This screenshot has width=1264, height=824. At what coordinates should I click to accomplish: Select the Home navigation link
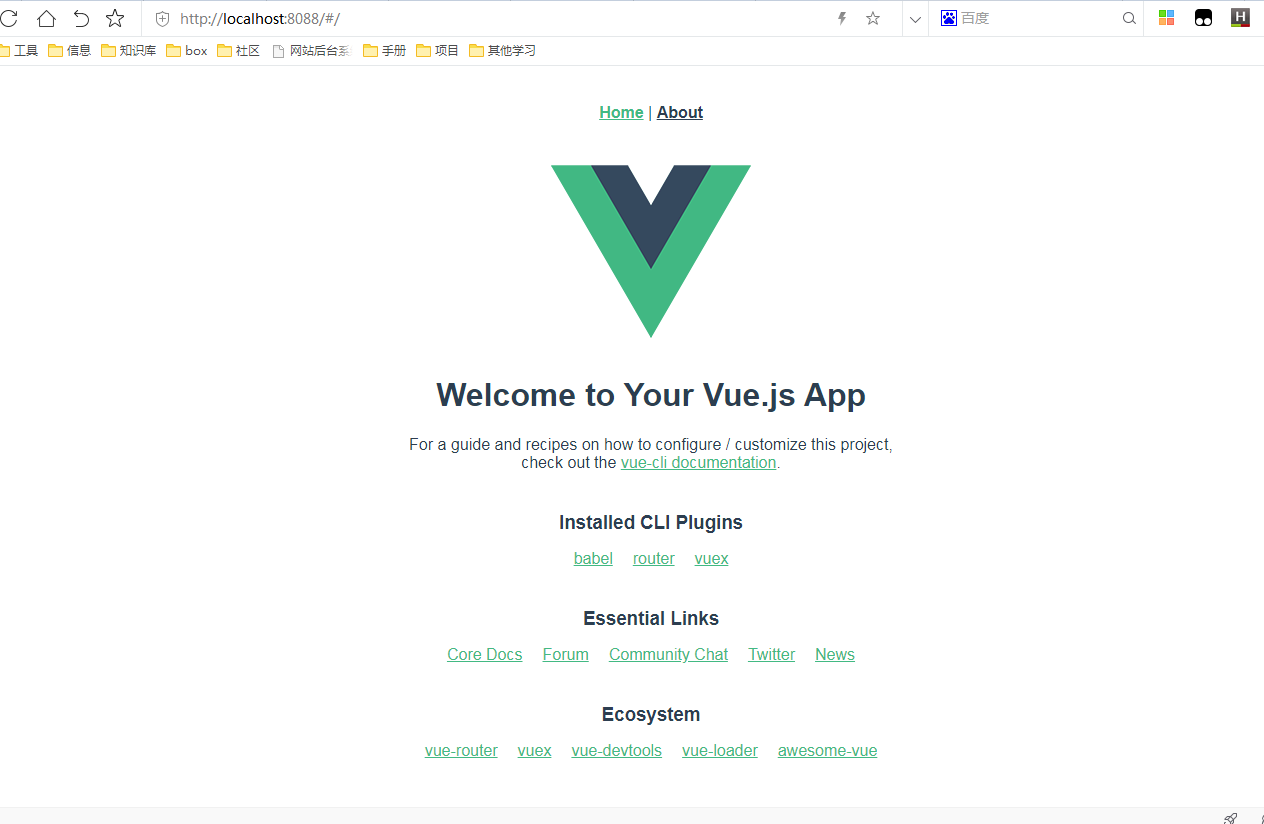click(621, 112)
